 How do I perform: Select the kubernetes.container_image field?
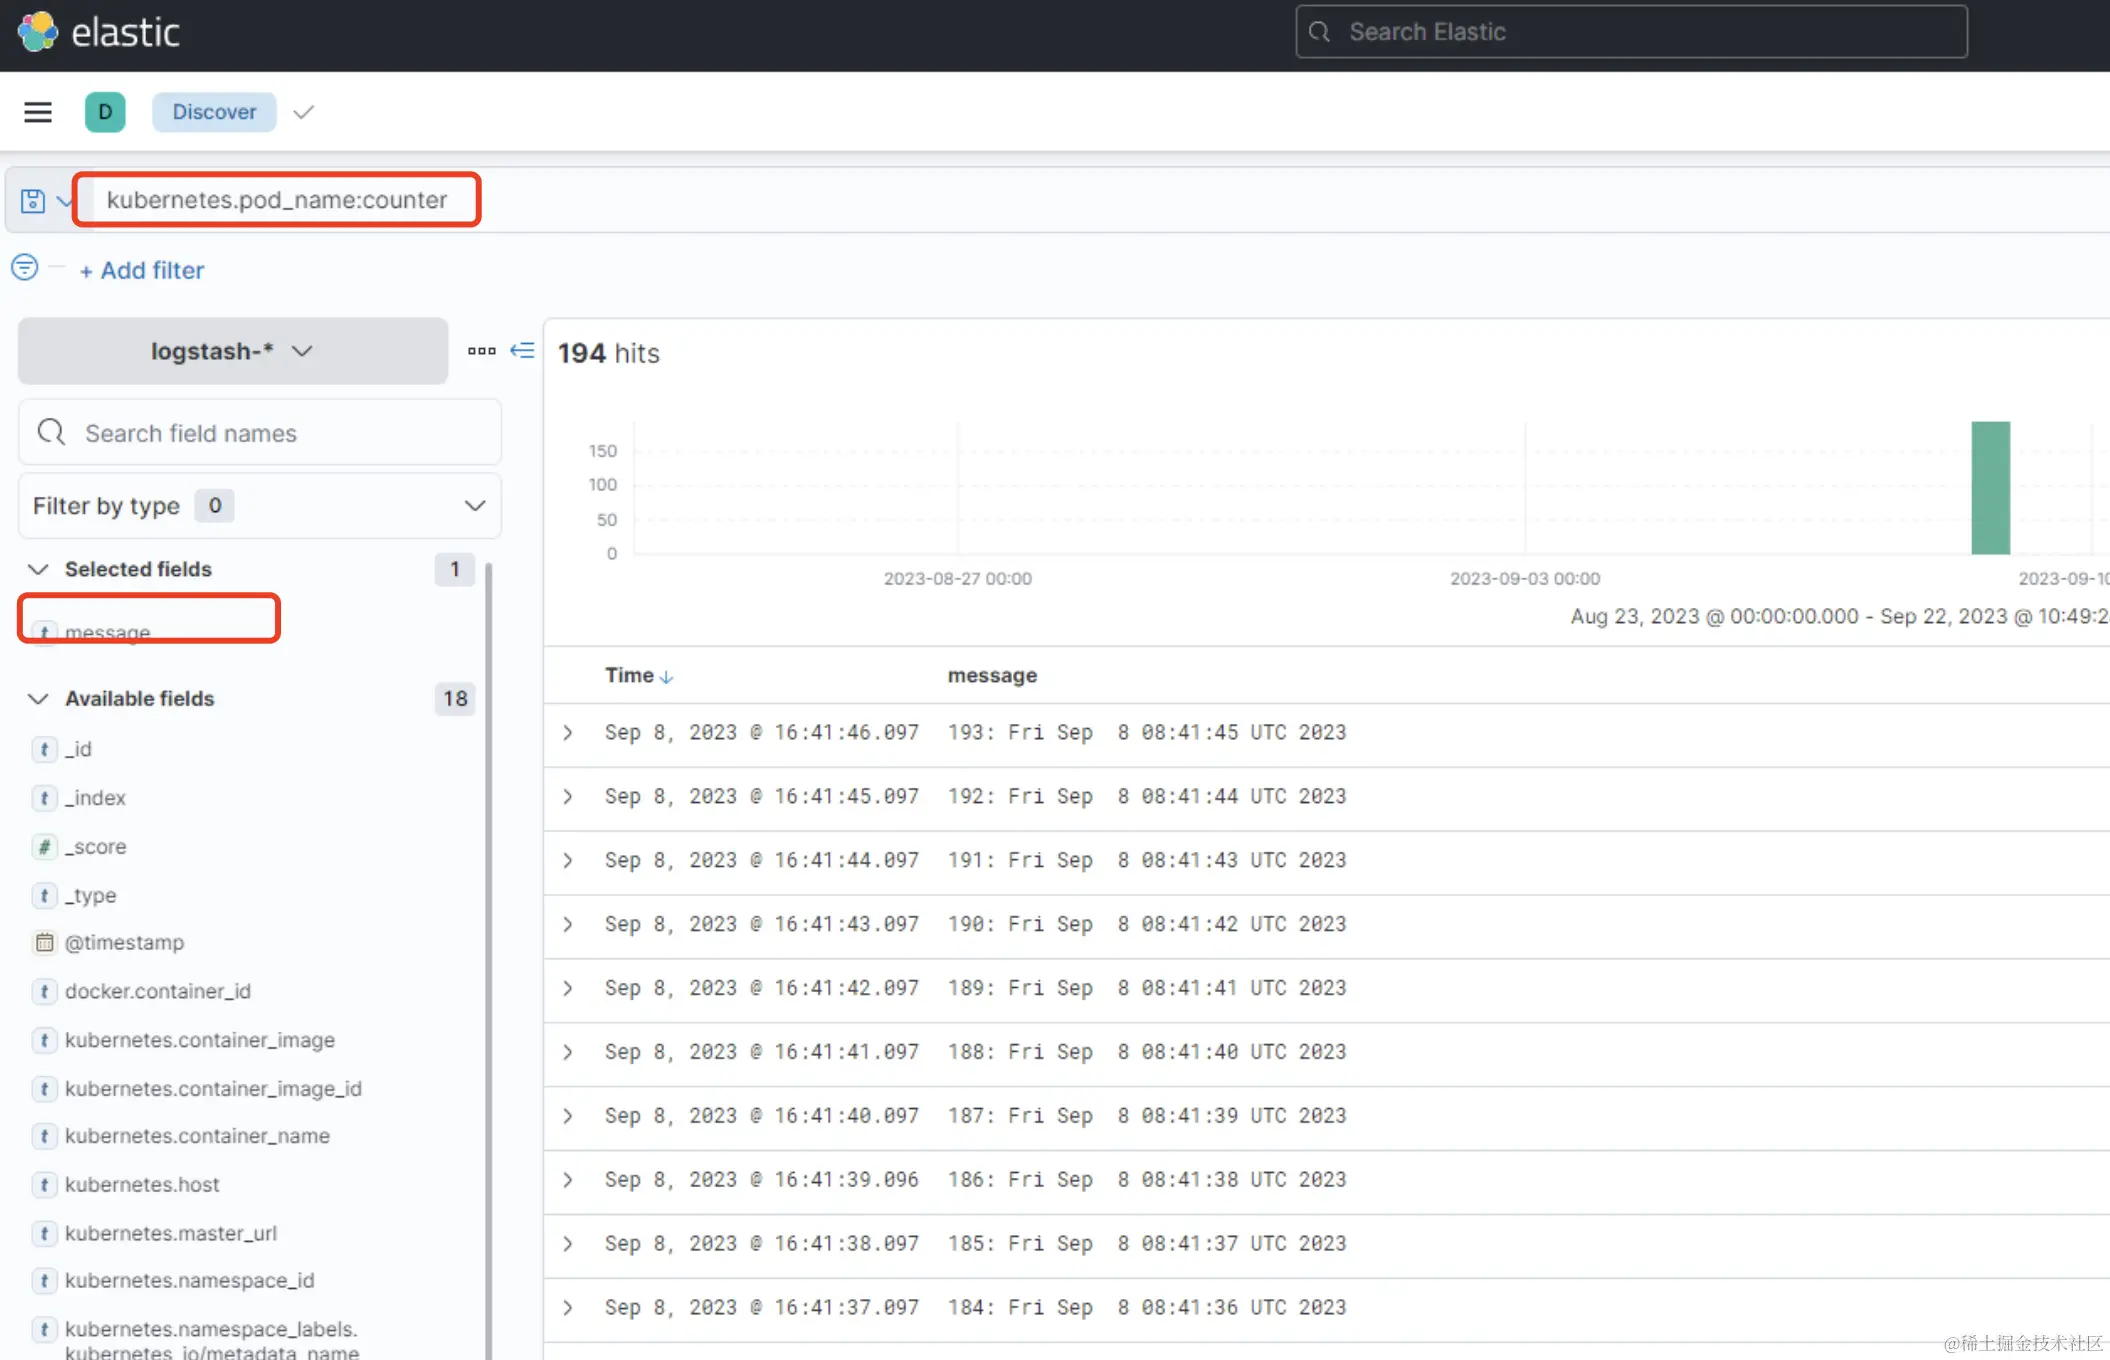[200, 1040]
